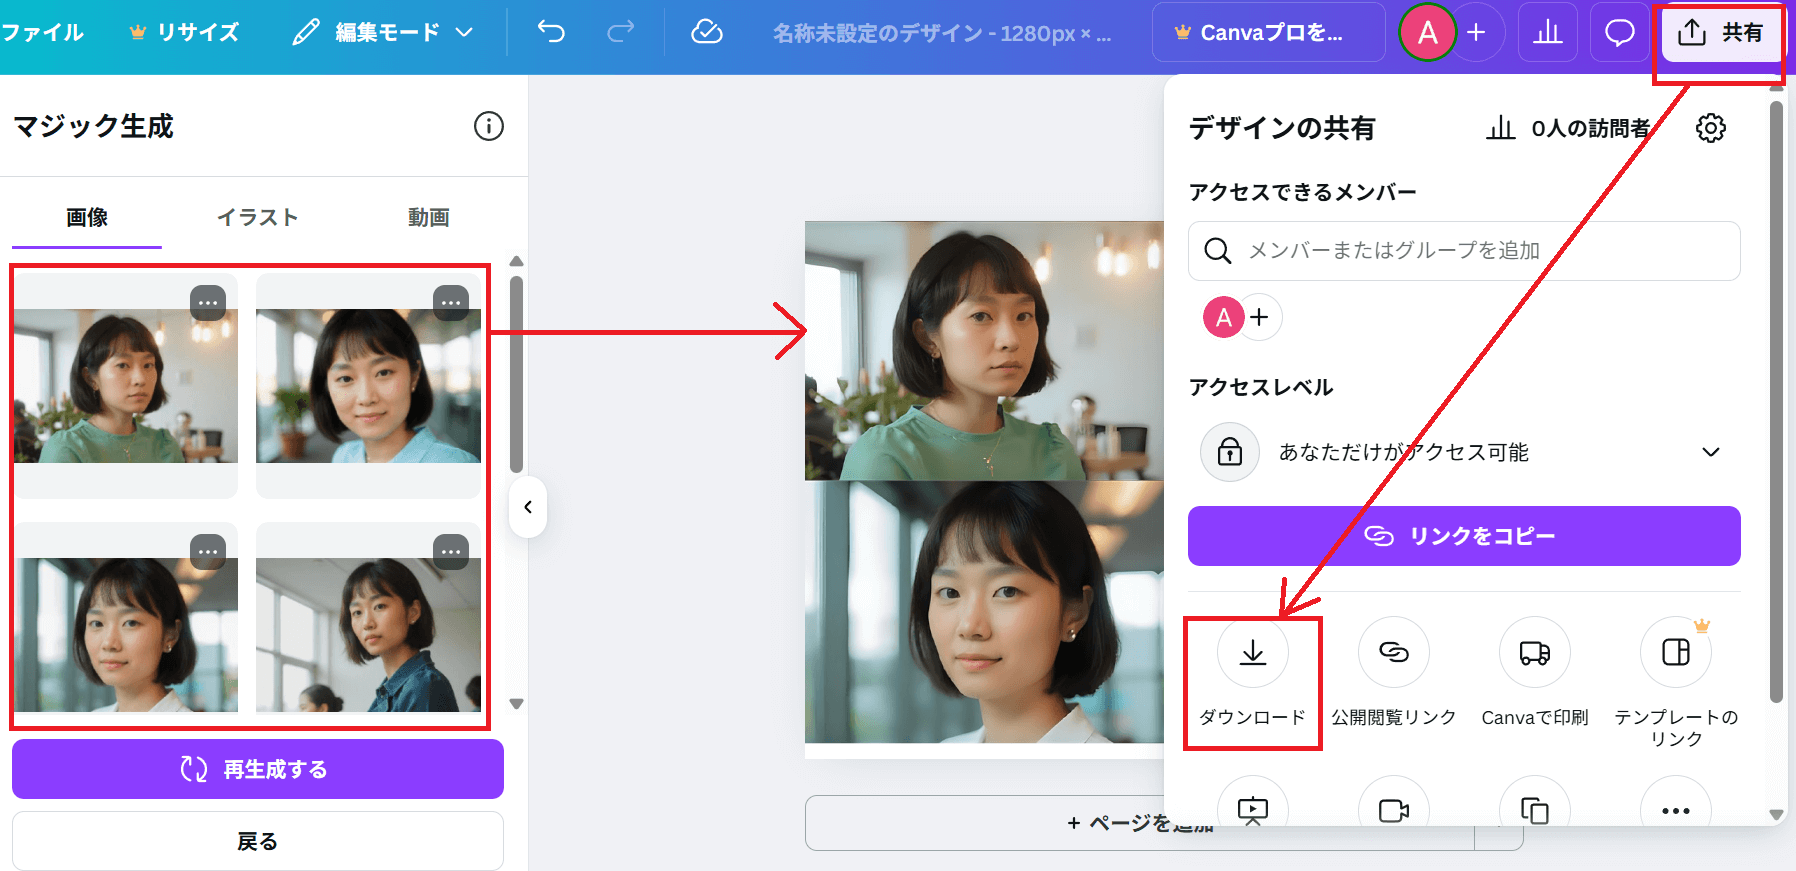This screenshot has height=871, width=1796.
Task: Click the add member plus icon in share panel
Action: (x=1260, y=317)
